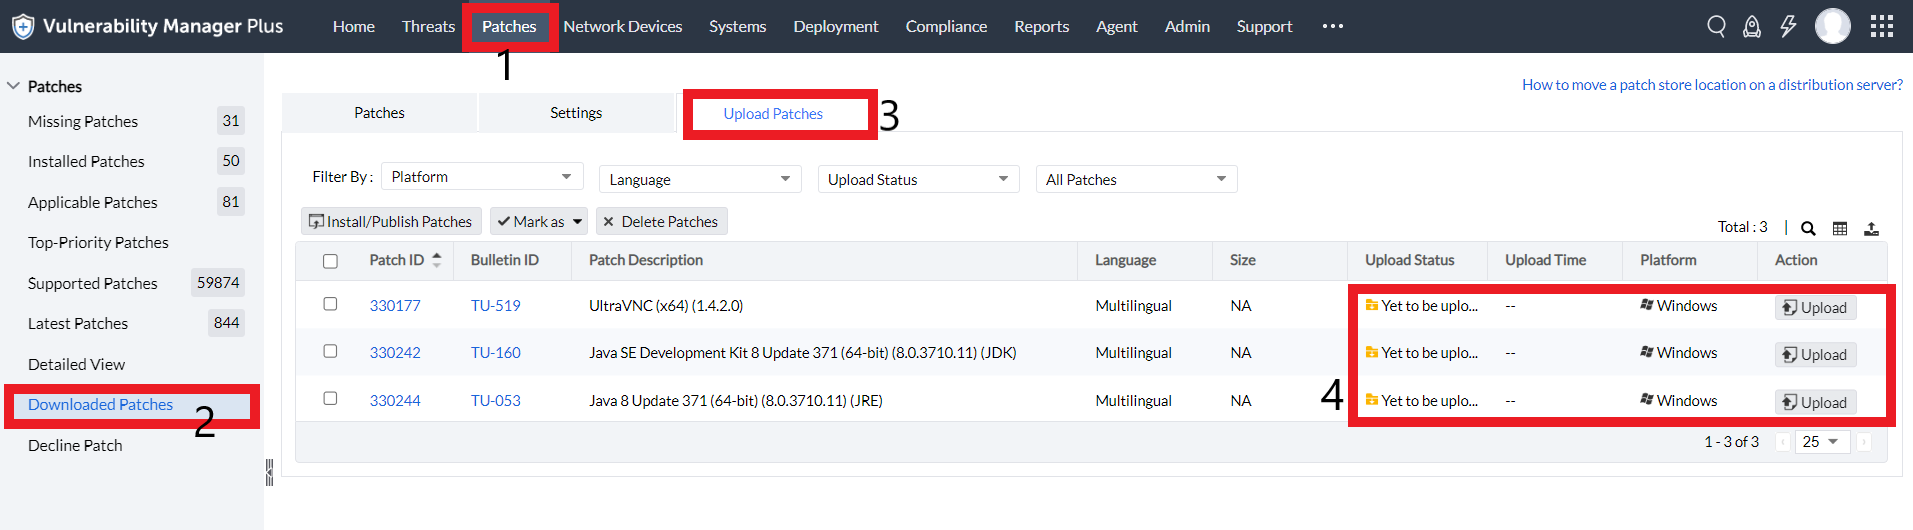Switch to the Upload Patches tab
This screenshot has height=530, width=1913.
coord(773,114)
